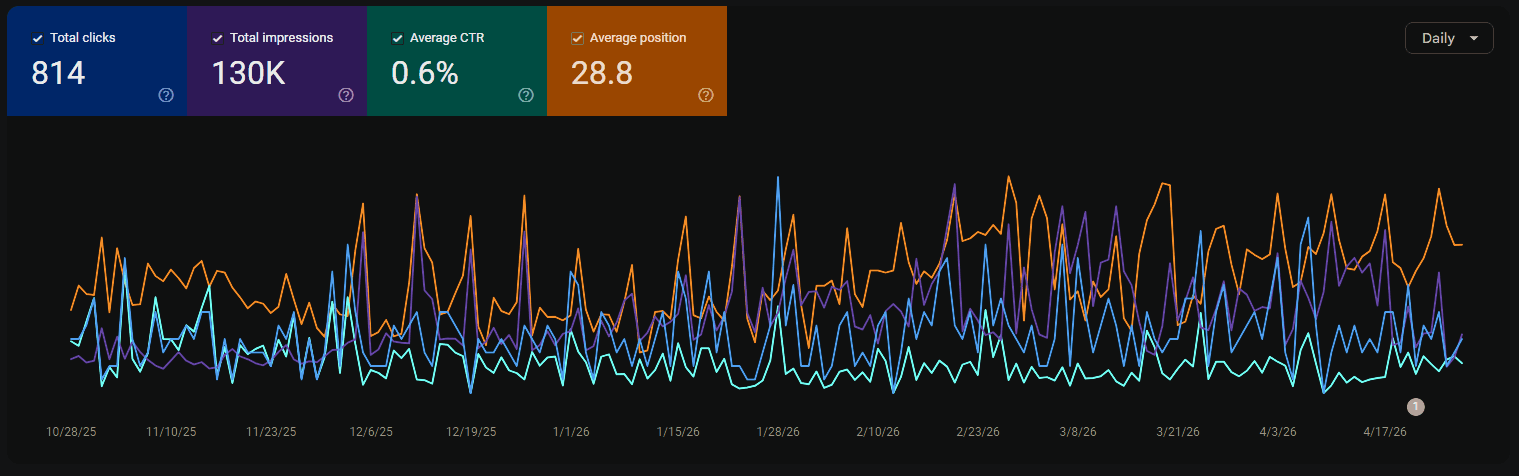1519x476 pixels.
Task: Click the 0.6% CTR value
Action: click(x=425, y=73)
